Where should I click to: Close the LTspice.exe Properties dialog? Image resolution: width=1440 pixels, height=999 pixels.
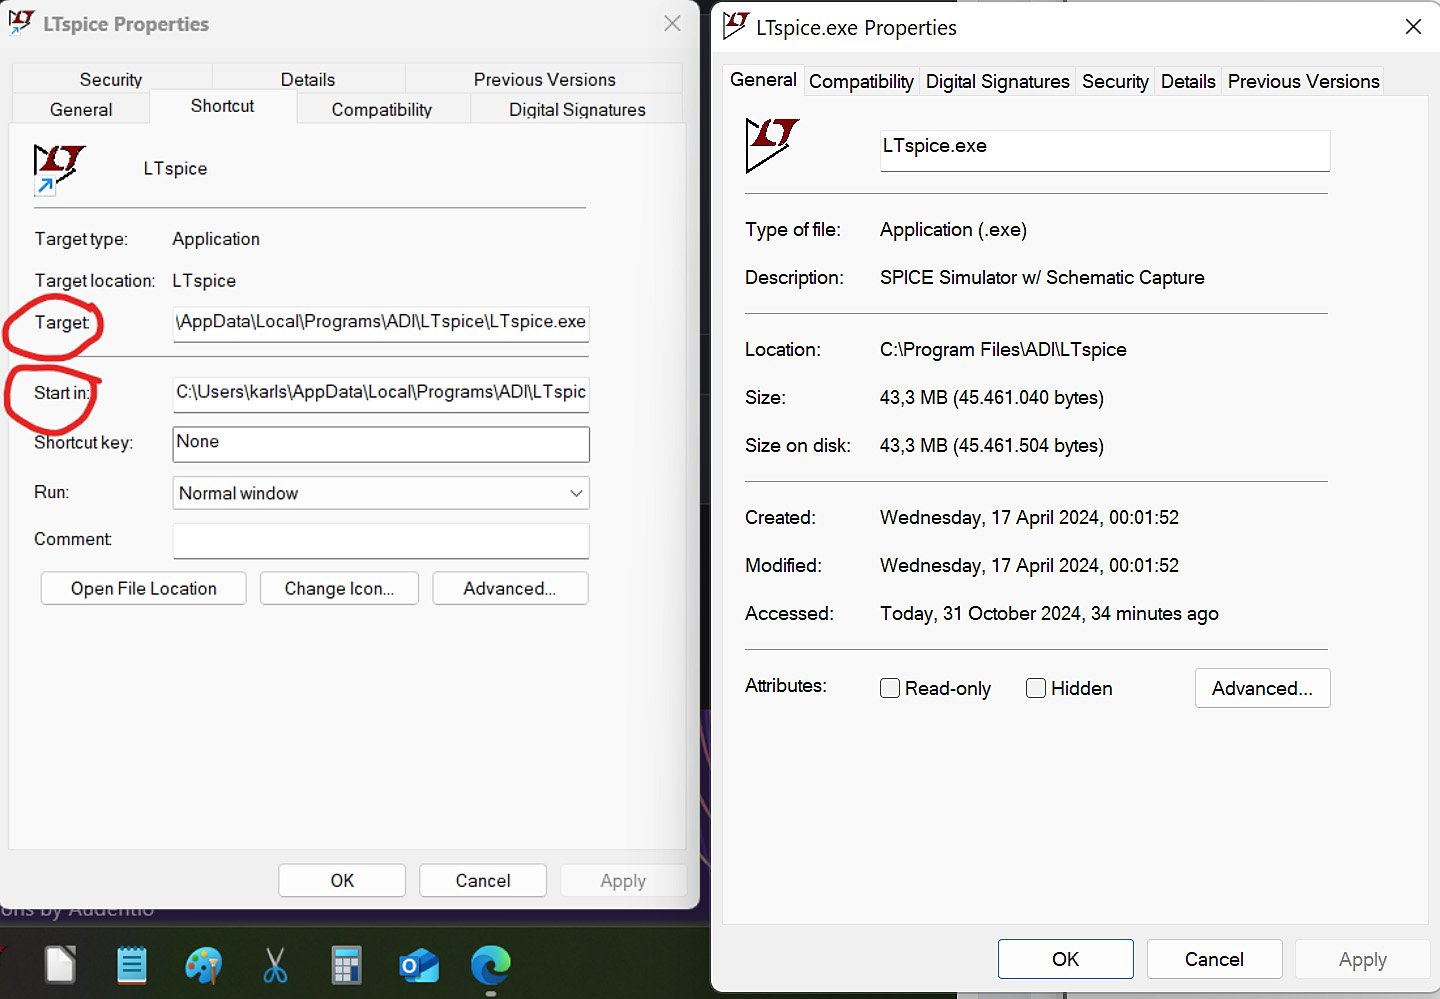coord(1413,27)
